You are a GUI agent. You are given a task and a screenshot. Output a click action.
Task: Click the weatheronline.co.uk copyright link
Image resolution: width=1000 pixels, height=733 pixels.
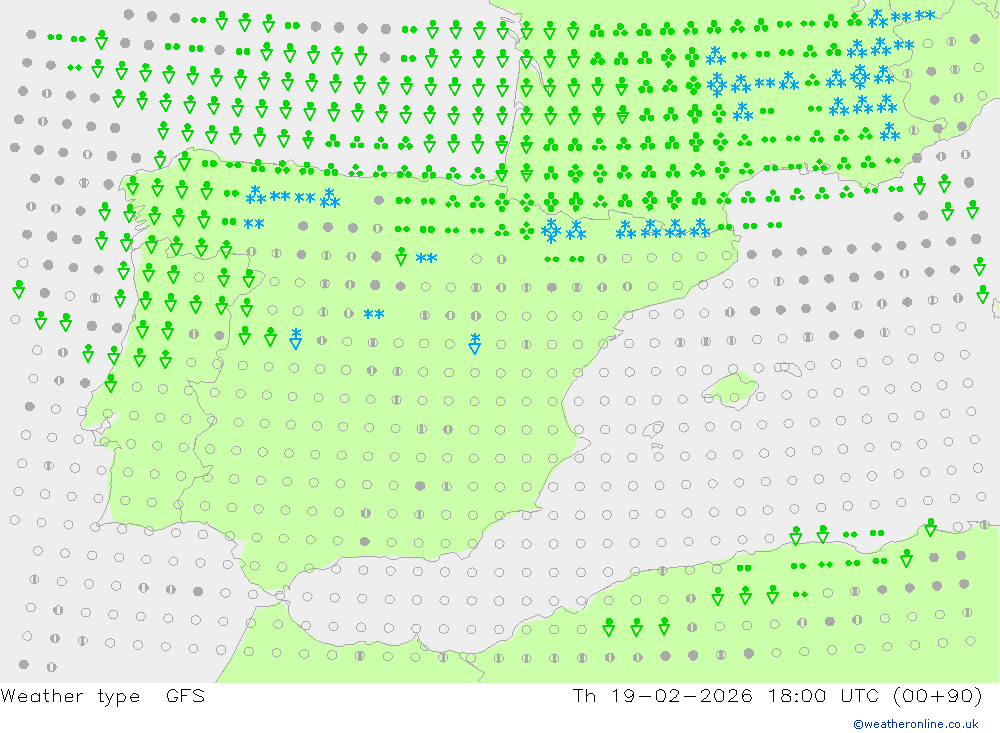pyautogui.click(x=915, y=724)
